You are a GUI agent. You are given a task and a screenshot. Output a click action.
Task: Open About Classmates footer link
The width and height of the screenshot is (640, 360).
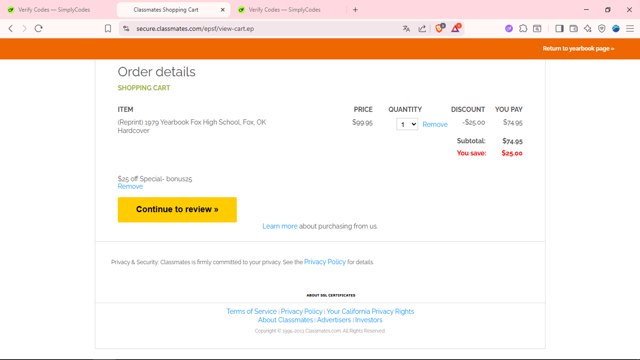pos(285,320)
